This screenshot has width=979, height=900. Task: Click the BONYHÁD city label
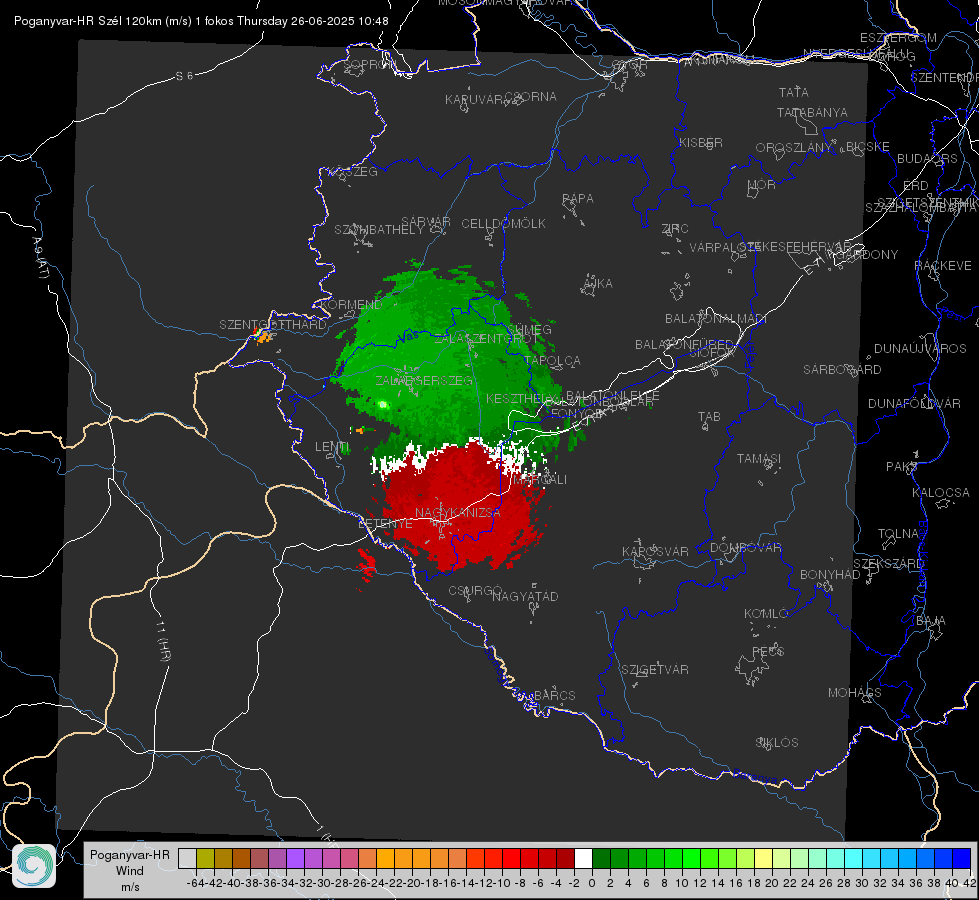pos(830,575)
